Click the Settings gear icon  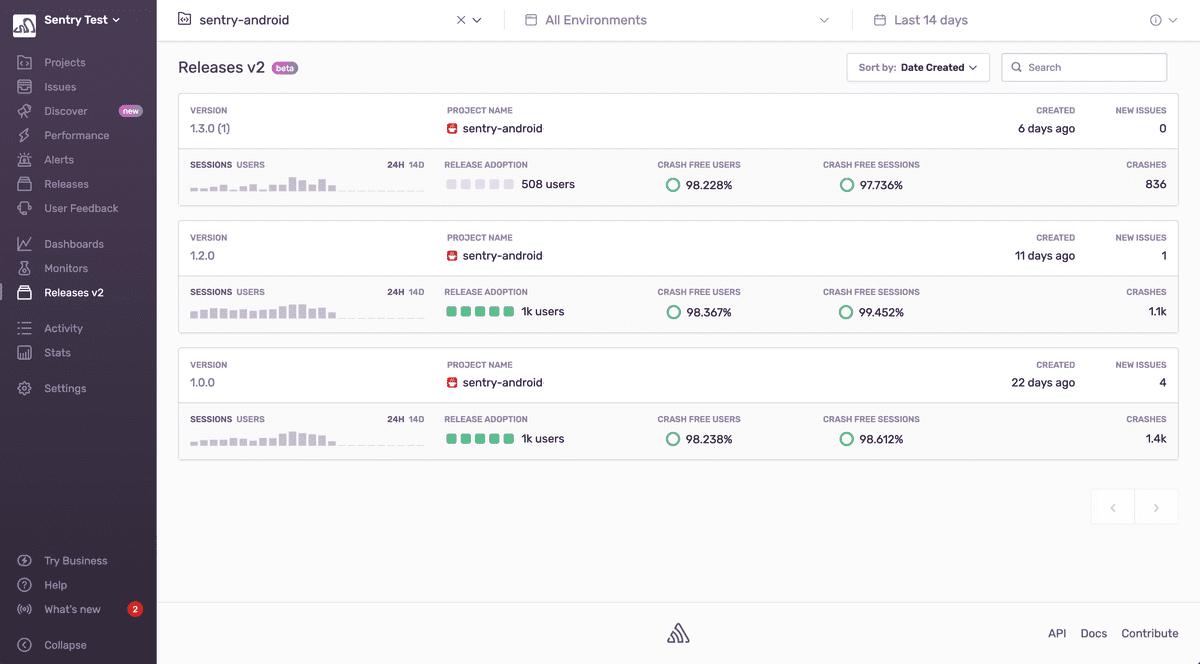click(x=25, y=388)
